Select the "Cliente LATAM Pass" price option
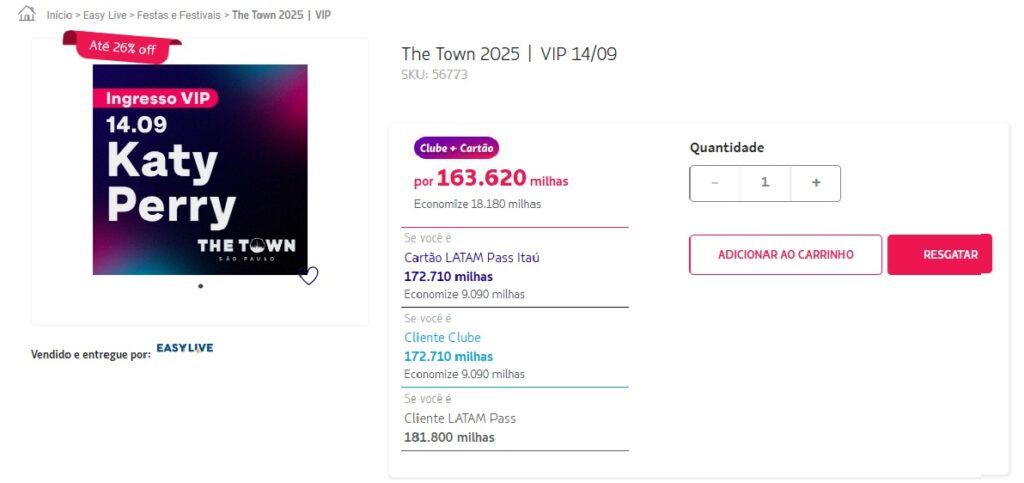1024x483 pixels. pyautogui.click(x=459, y=418)
